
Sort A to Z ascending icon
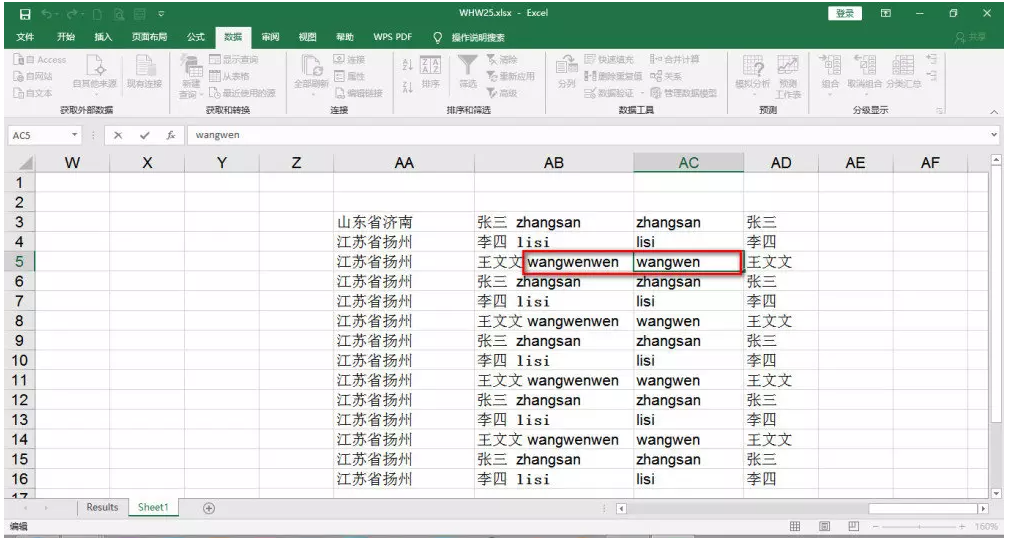click(x=407, y=65)
